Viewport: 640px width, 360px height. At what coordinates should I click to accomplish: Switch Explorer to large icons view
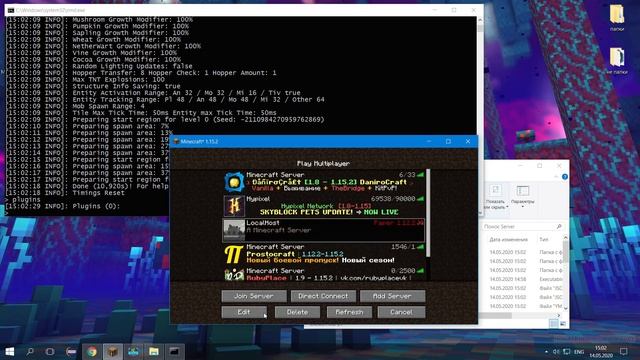click(x=563, y=323)
